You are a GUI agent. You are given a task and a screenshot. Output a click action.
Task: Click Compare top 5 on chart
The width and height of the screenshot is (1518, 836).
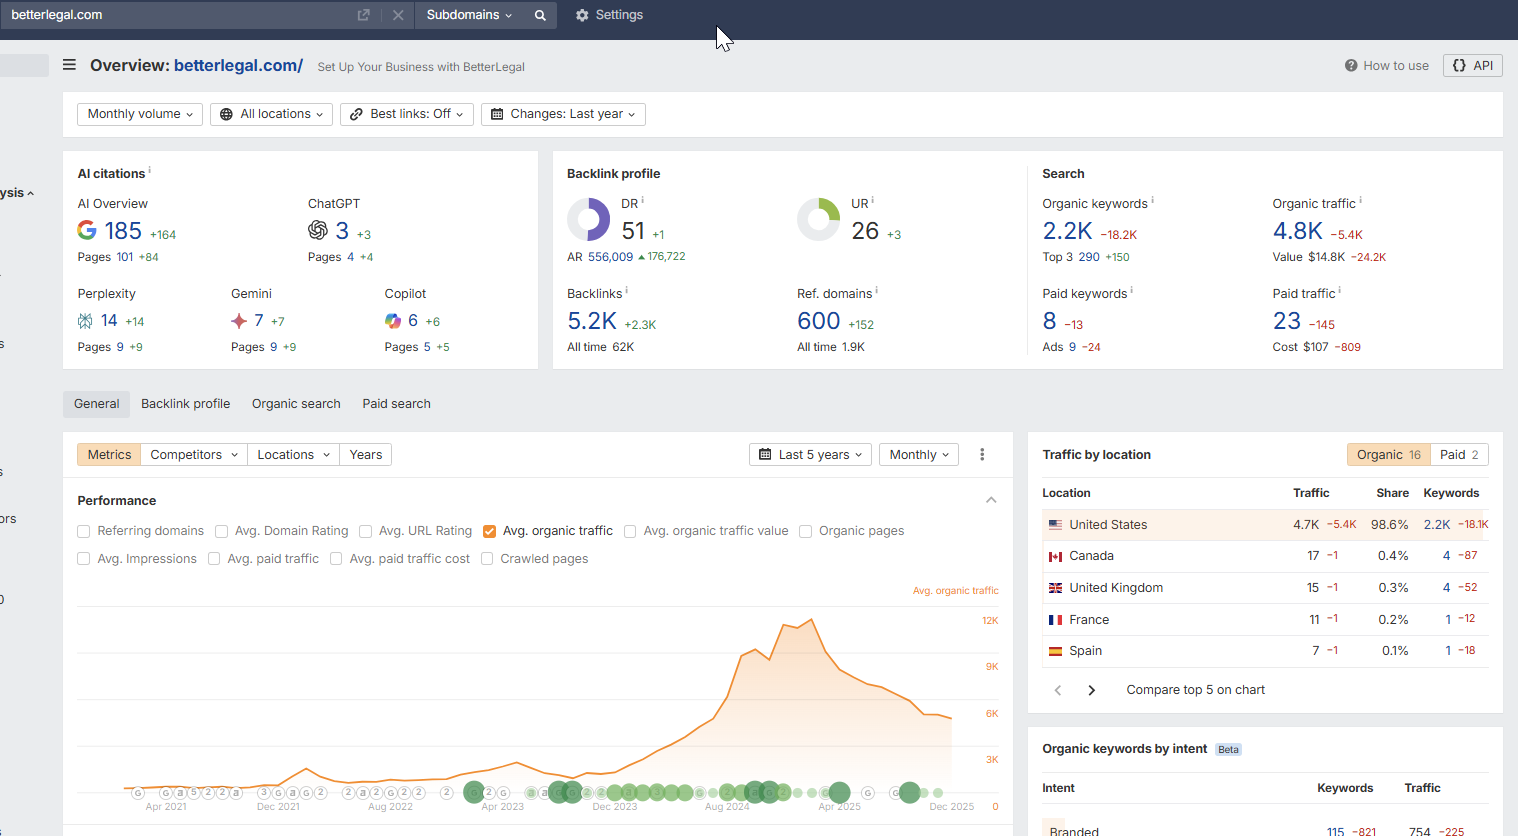point(1195,690)
